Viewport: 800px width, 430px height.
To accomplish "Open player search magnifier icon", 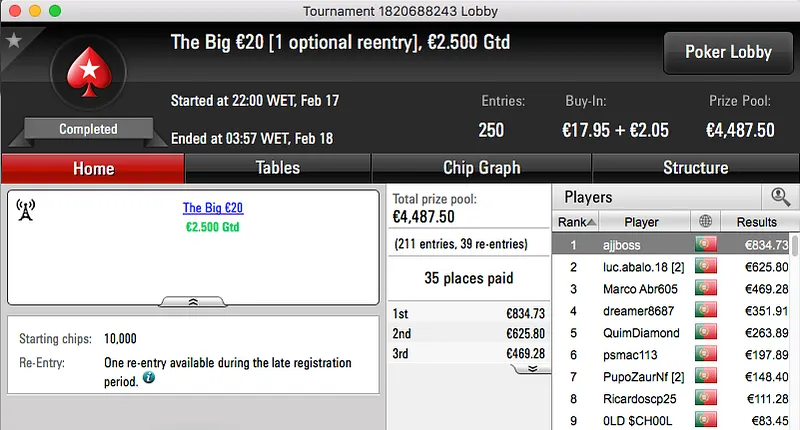I will click(779, 197).
